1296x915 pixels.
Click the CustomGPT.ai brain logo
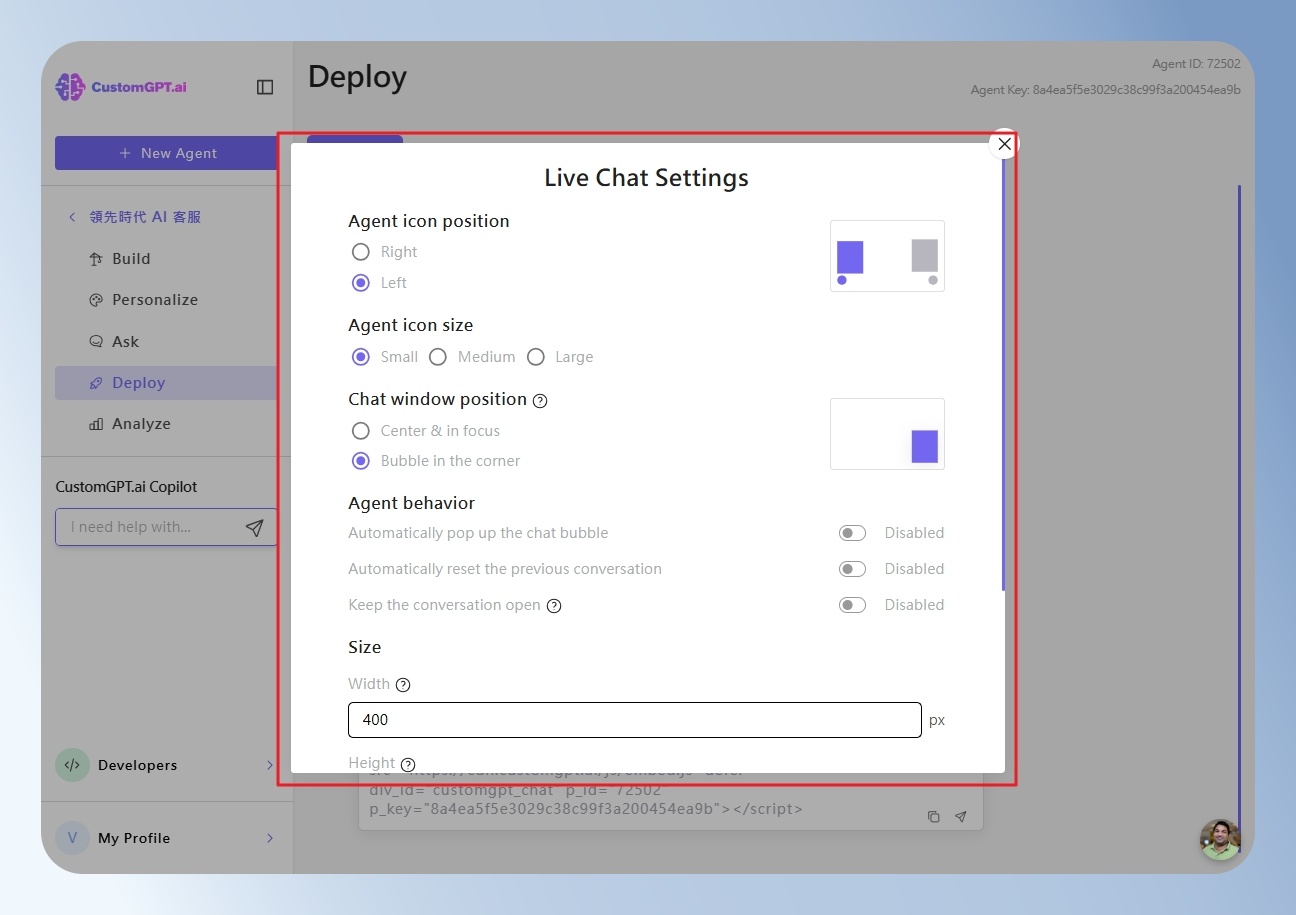pyautogui.click(x=70, y=87)
